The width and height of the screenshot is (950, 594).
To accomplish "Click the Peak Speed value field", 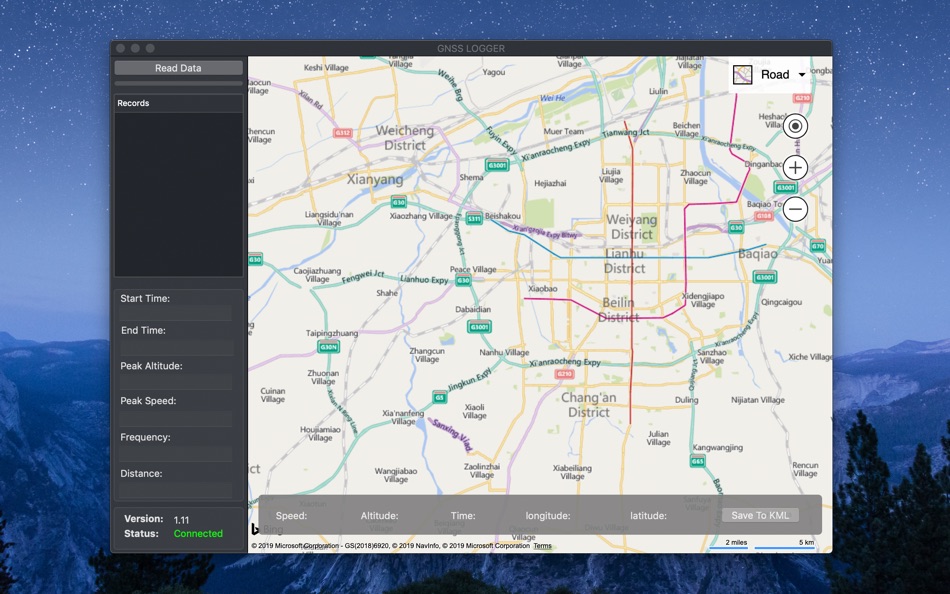I will [x=176, y=417].
